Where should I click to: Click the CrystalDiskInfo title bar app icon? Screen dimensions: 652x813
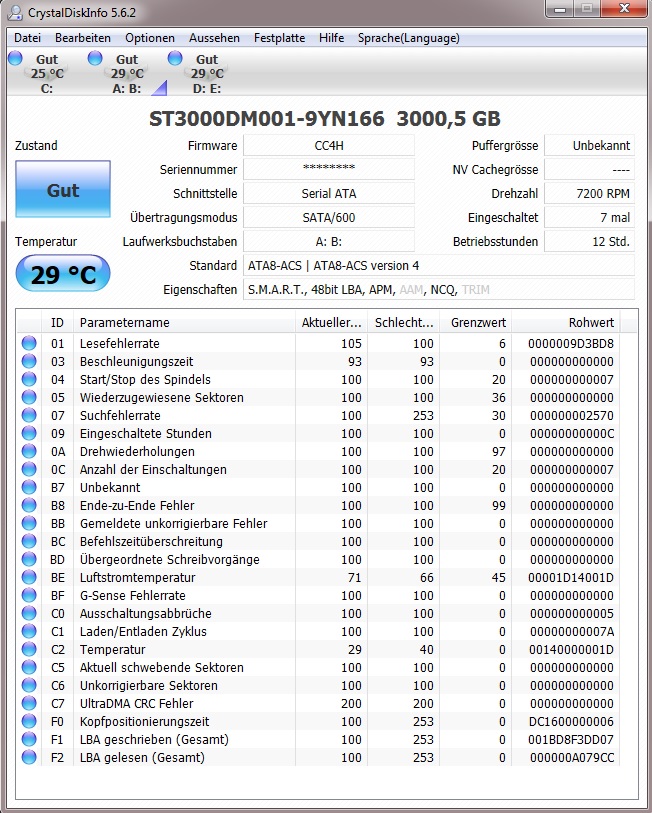(x=16, y=12)
